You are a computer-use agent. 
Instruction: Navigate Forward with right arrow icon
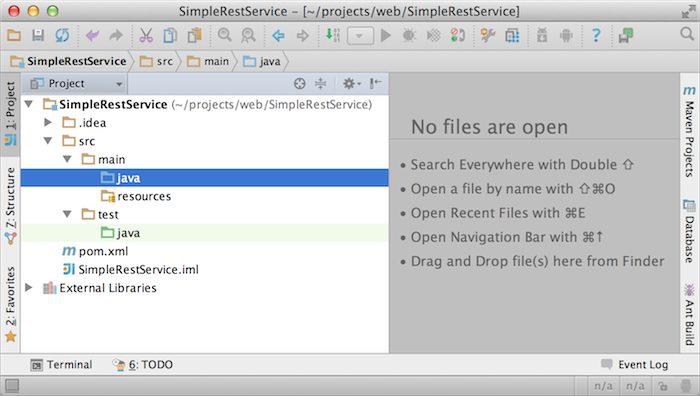pyautogui.click(x=303, y=35)
